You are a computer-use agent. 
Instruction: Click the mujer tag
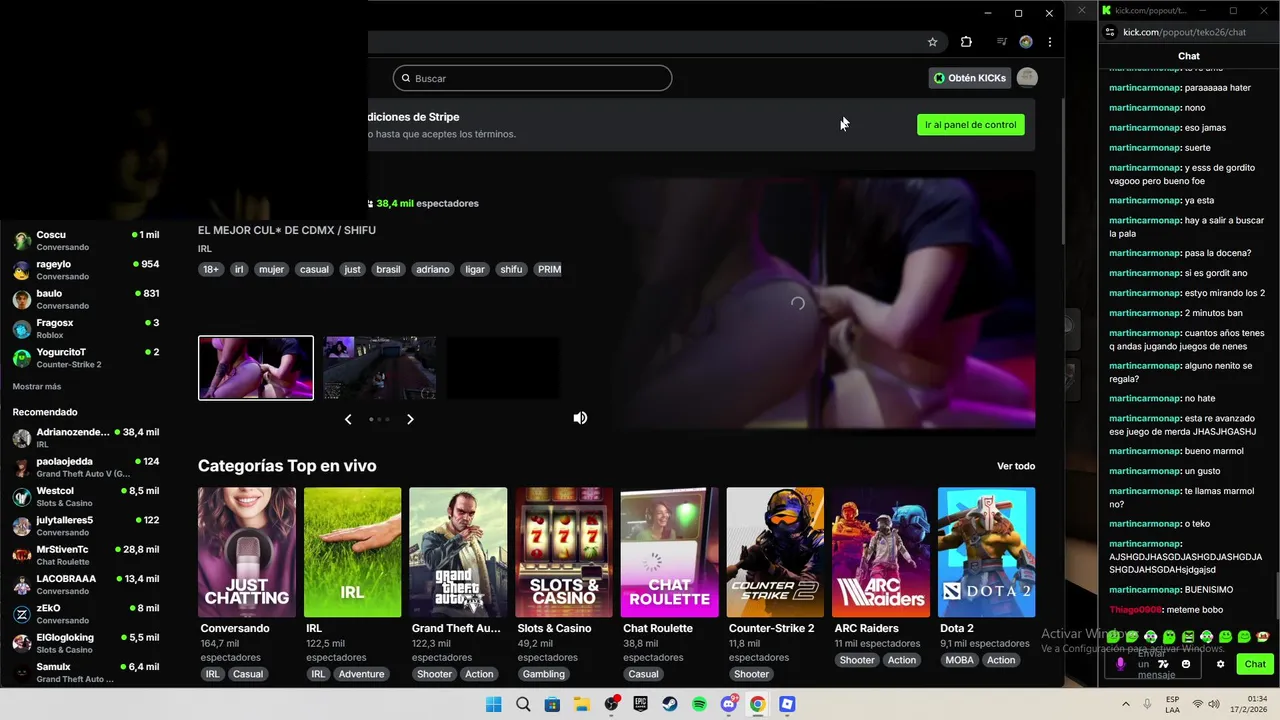coord(272,269)
